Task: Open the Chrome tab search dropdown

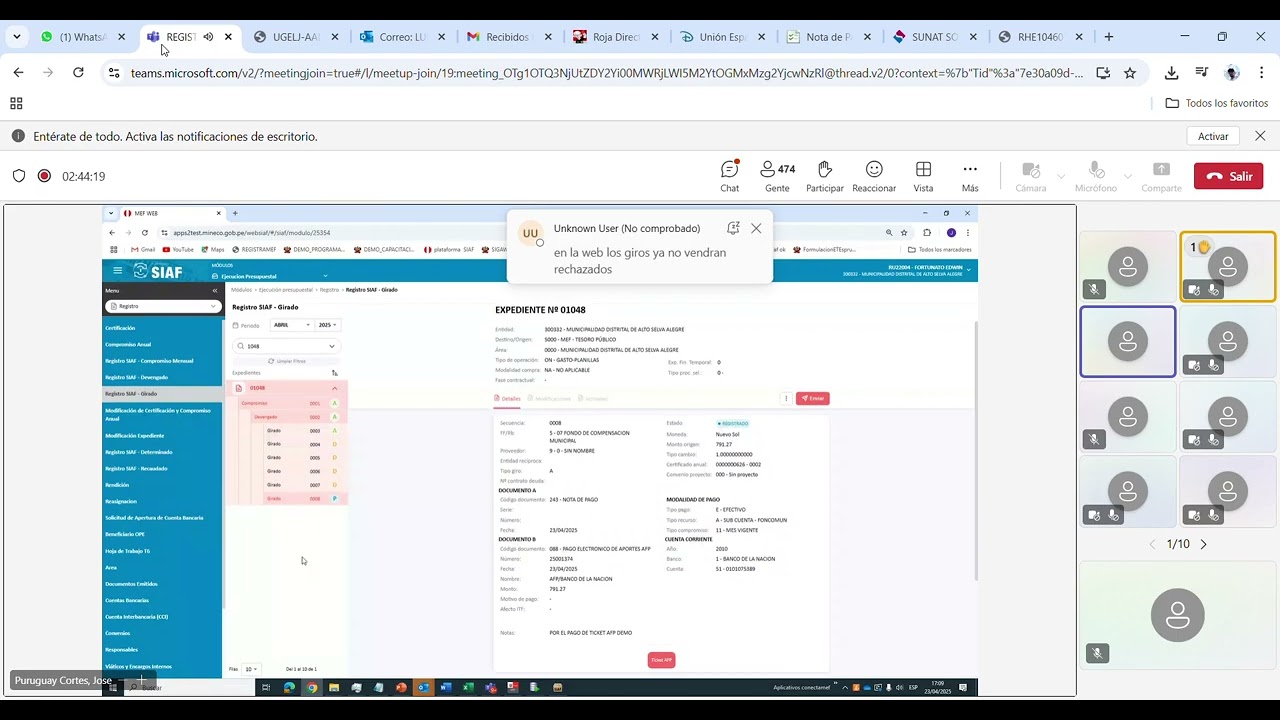Action: point(17,37)
